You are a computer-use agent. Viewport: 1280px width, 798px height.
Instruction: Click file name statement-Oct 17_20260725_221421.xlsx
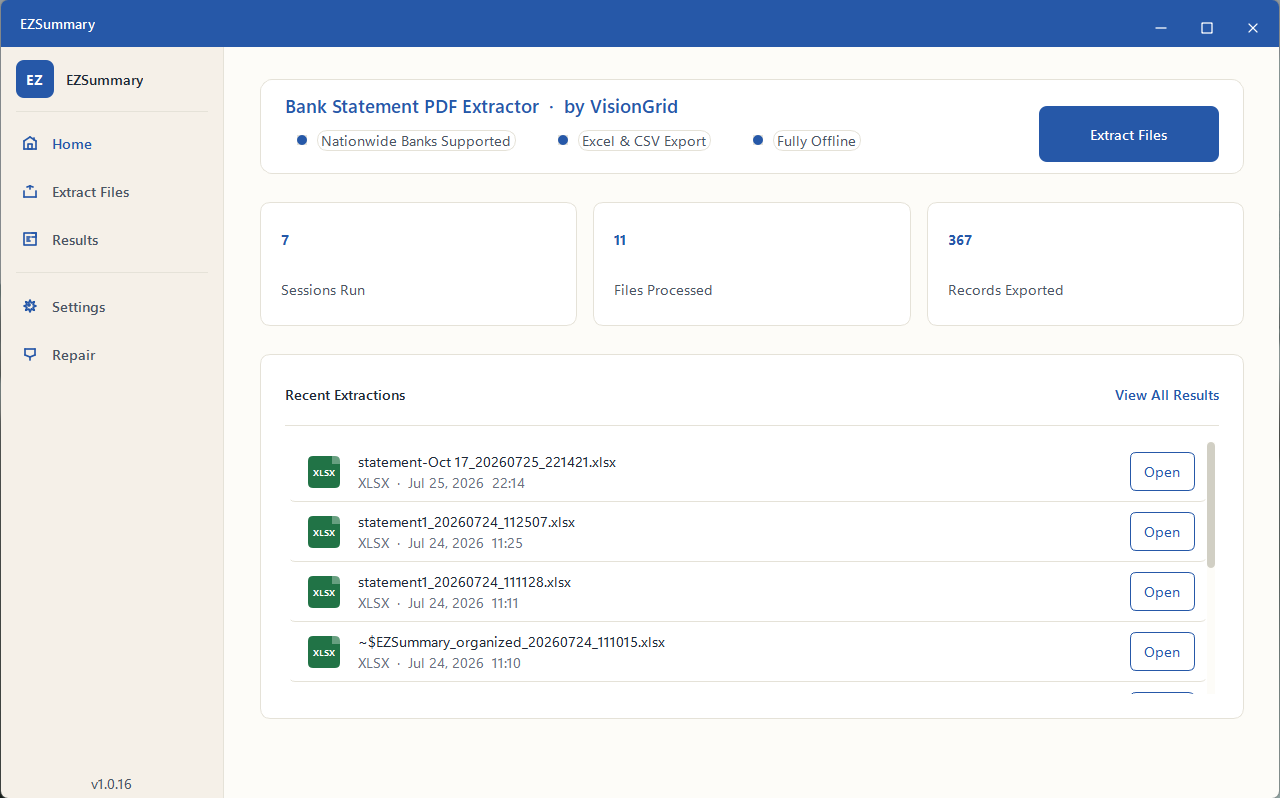487,462
